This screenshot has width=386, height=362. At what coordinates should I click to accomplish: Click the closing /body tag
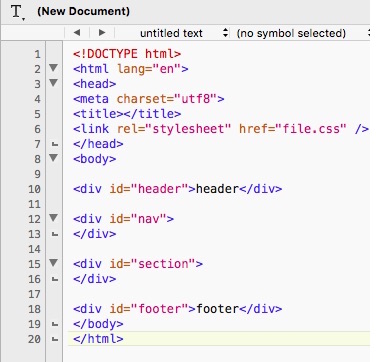click(x=98, y=324)
